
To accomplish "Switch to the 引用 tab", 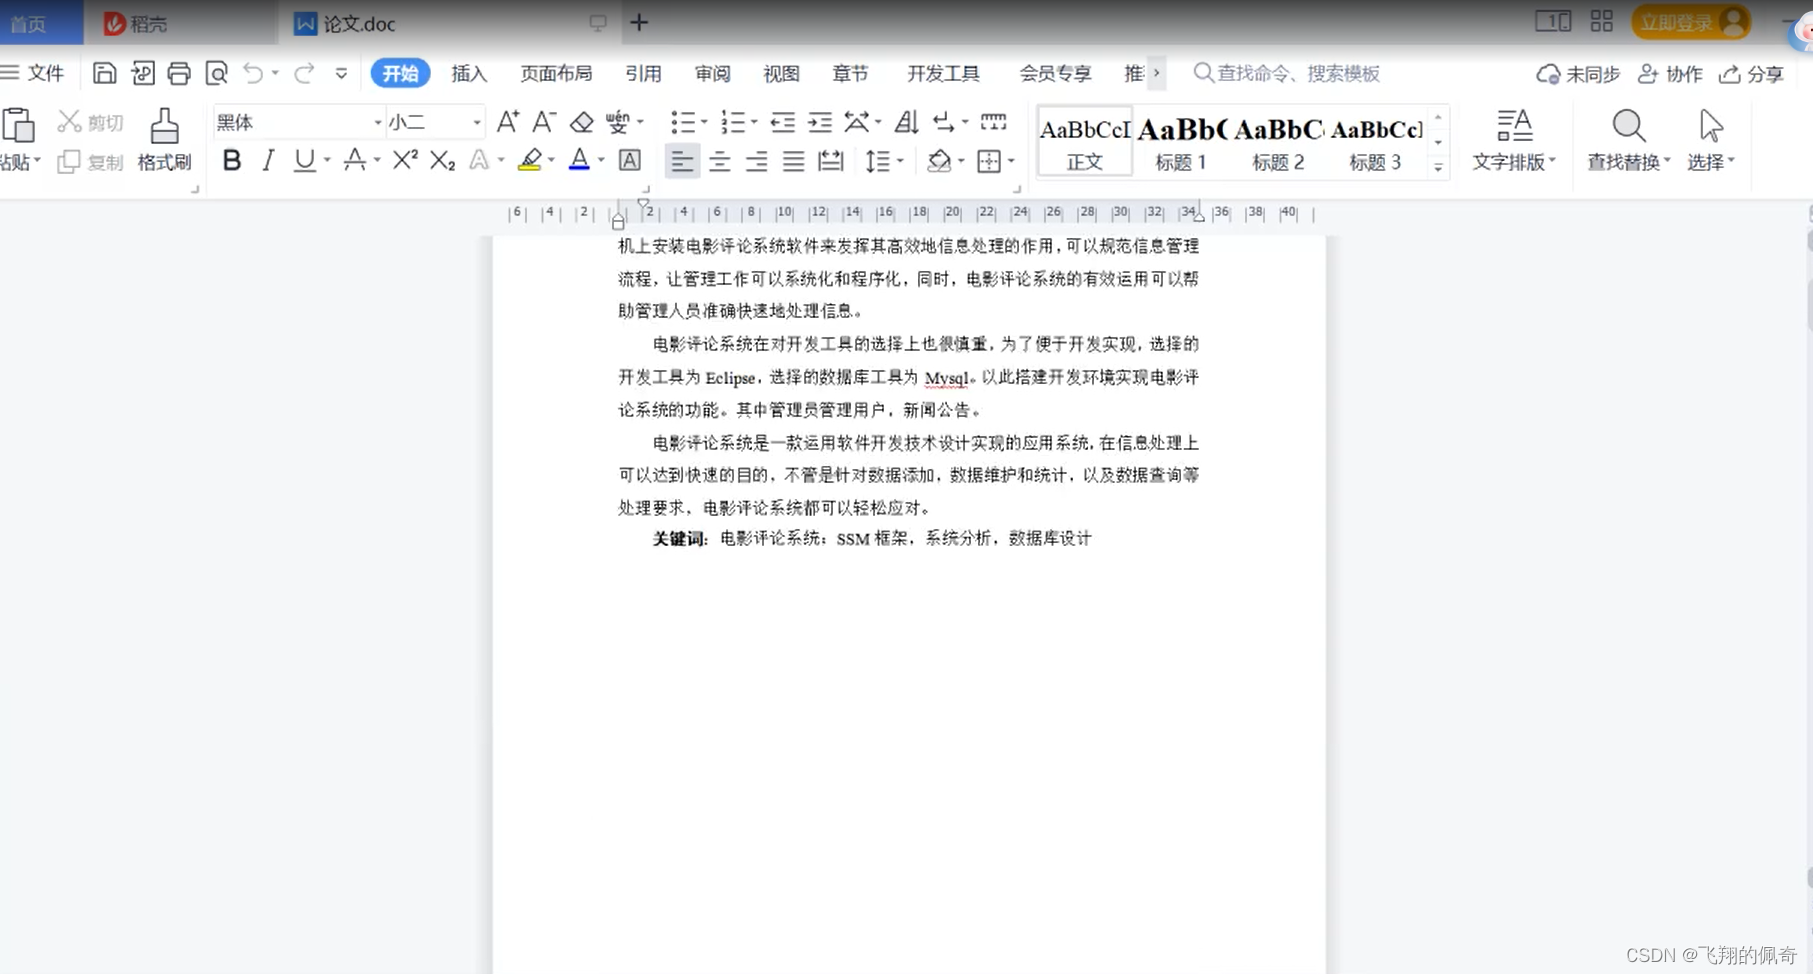I will 643,73.
